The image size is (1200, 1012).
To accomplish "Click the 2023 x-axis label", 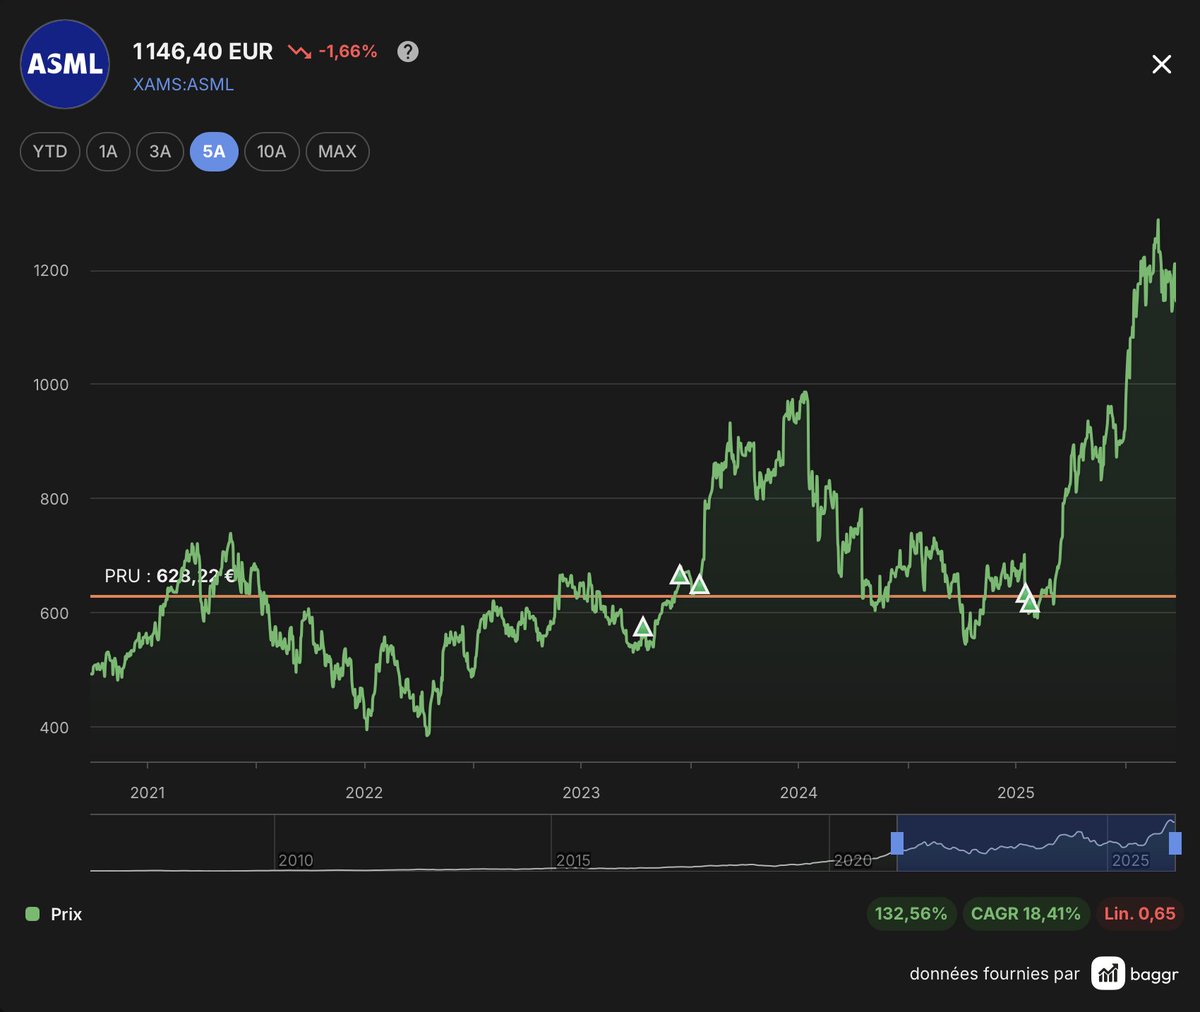I will (581, 793).
